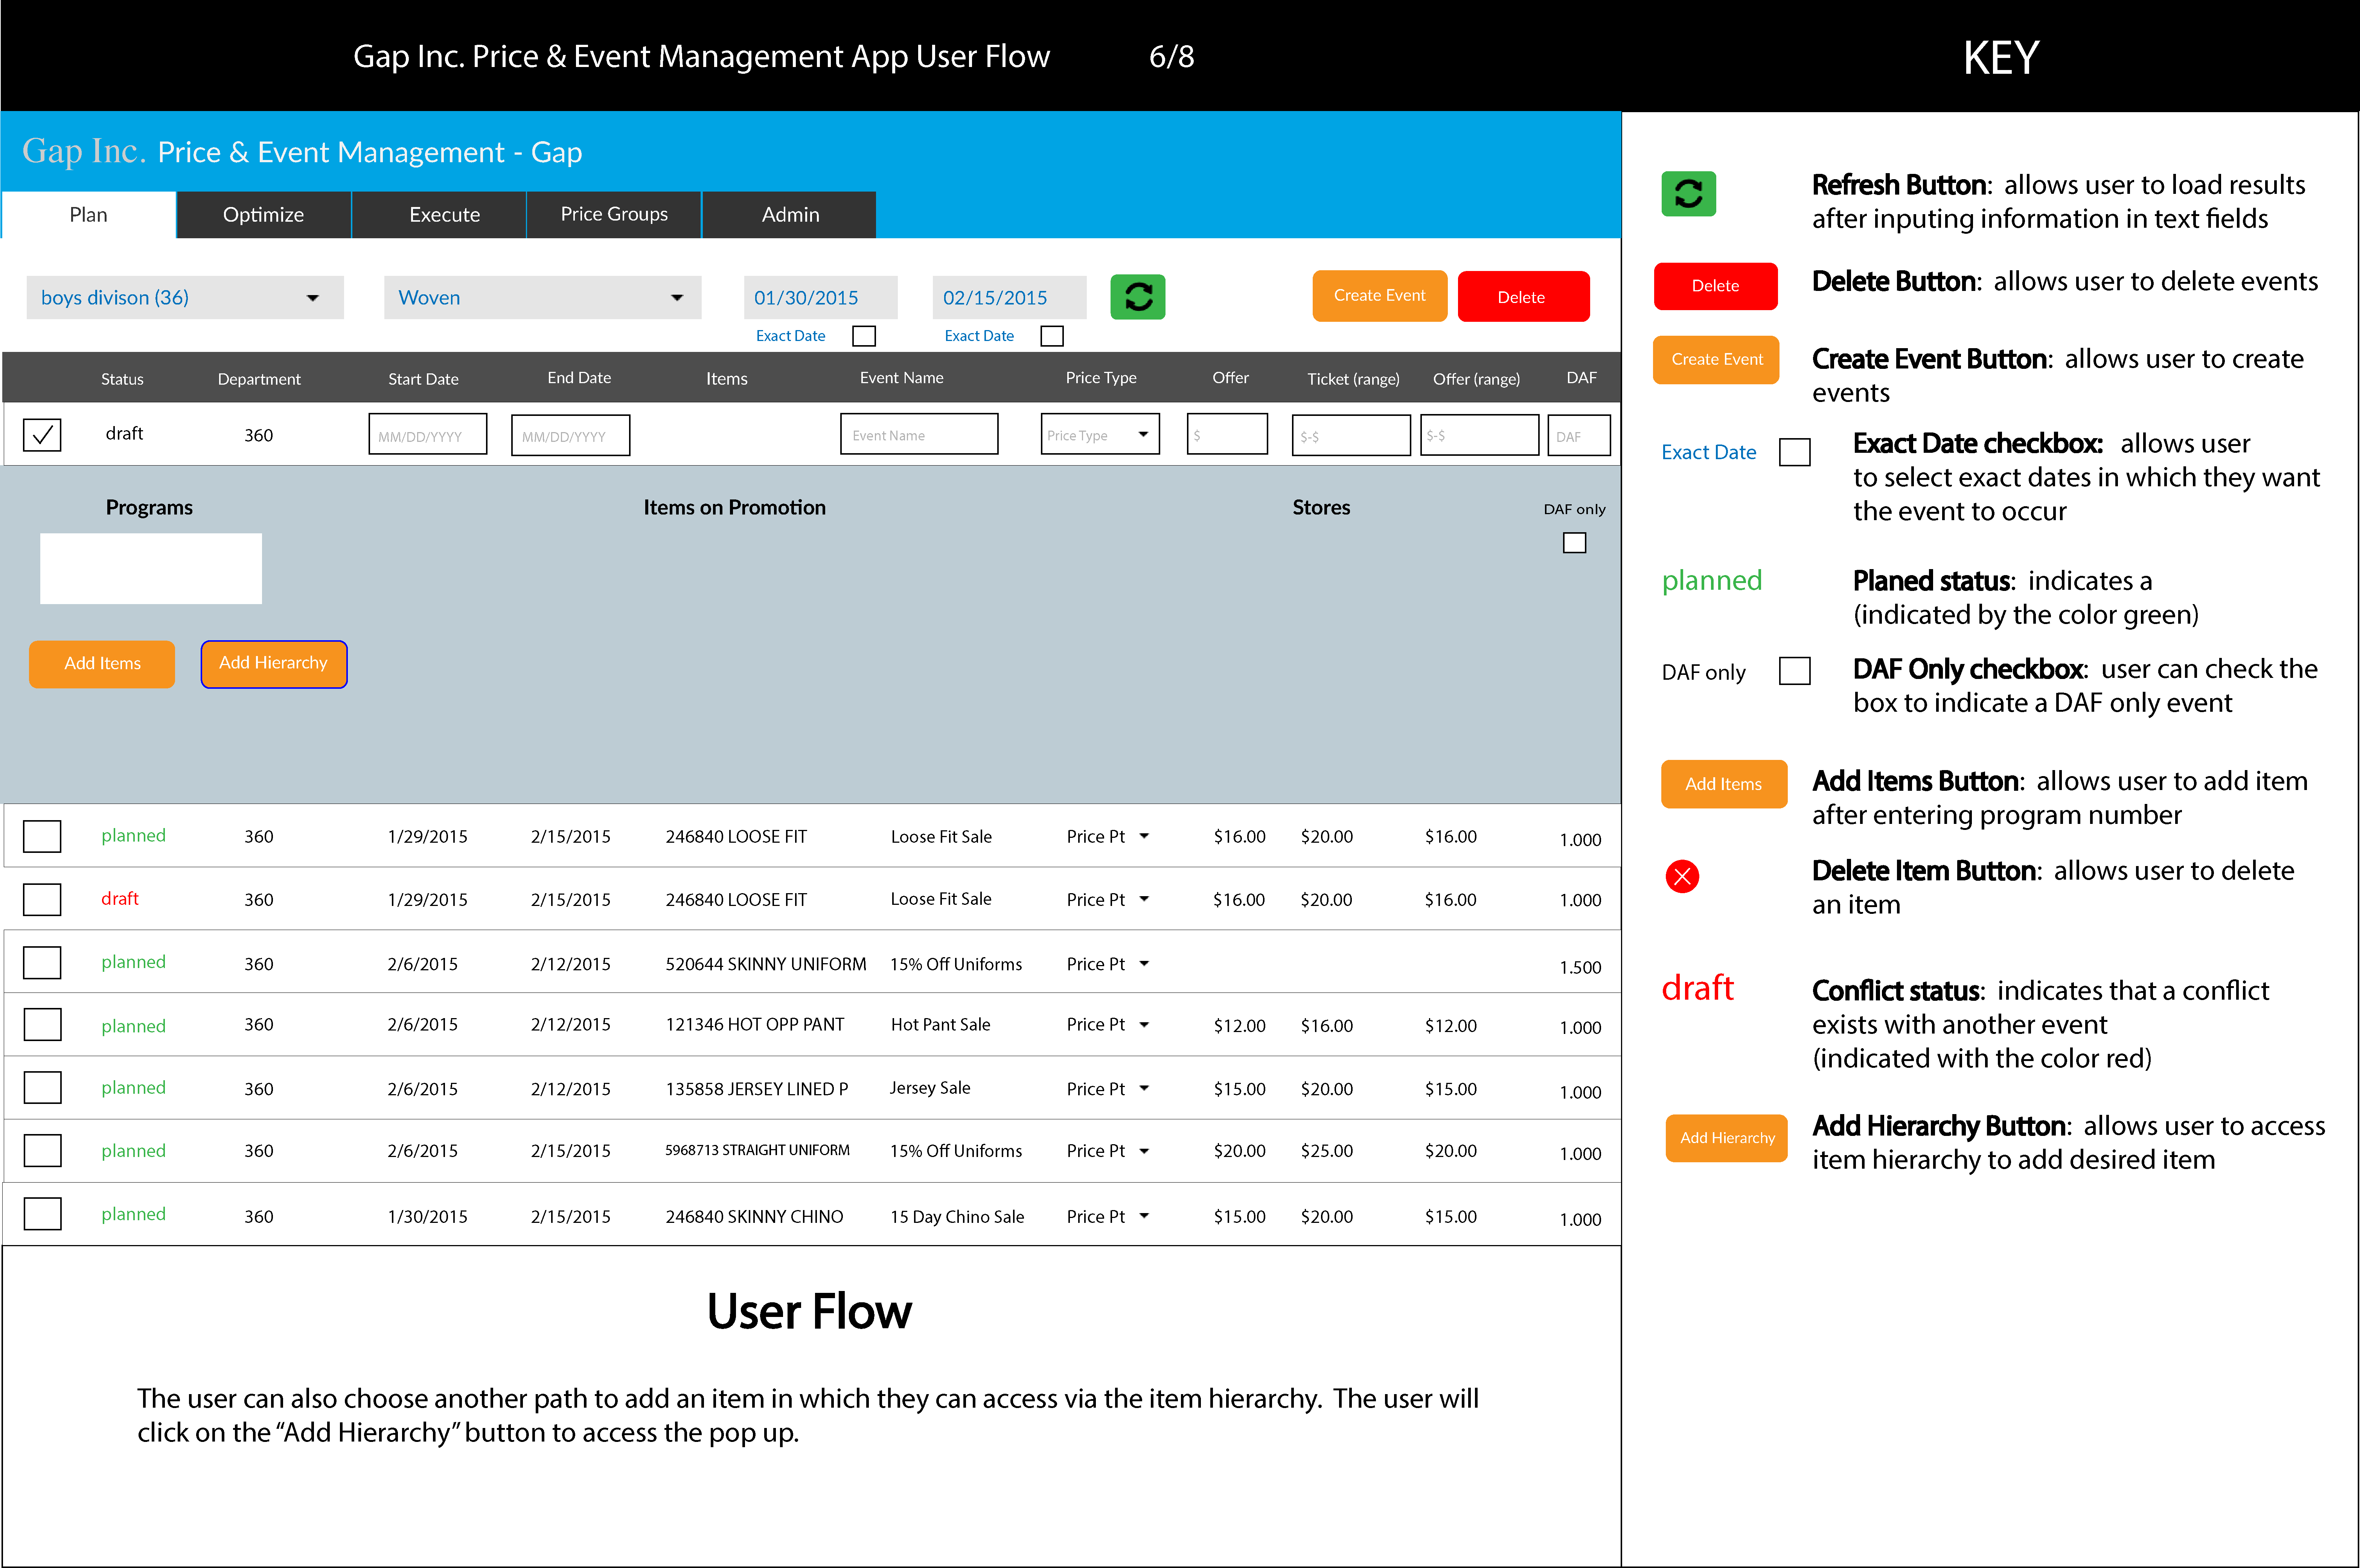Click the orange Create Event button
The width and height of the screenshot is (2360, 1568).
click(1379, 296)
